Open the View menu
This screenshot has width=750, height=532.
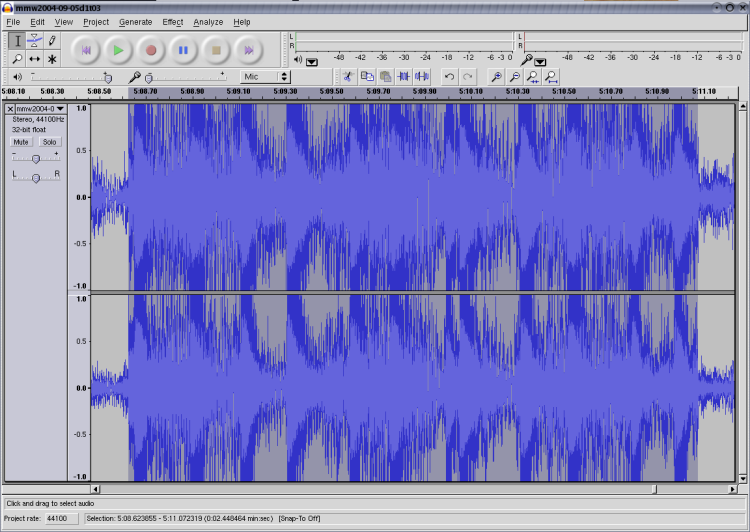tap(64, 22)
